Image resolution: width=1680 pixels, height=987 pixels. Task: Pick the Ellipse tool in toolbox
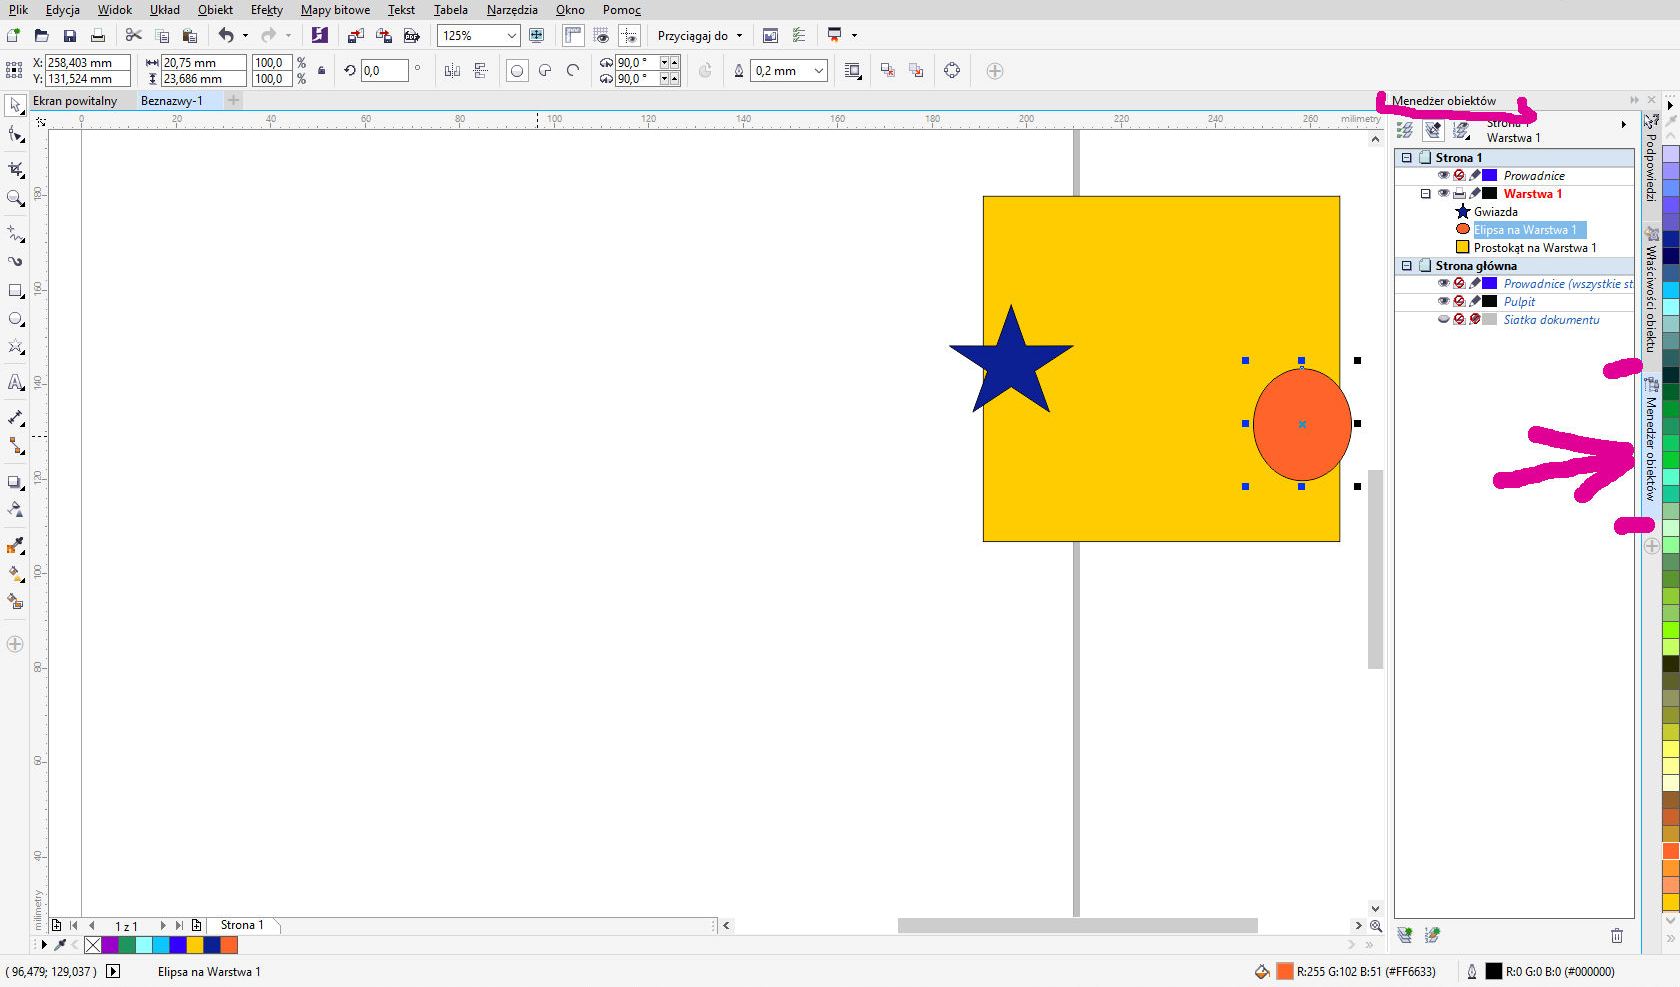[15, 319]
